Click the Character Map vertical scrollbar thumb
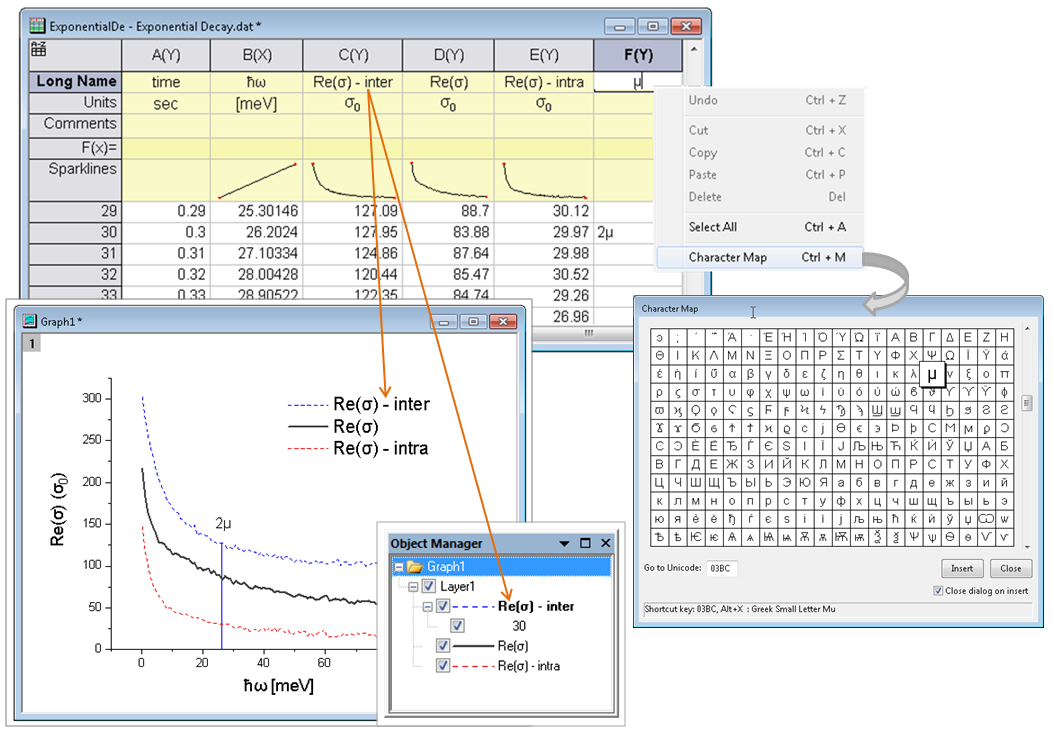The image size is (1054, 738). coord(1026,403)
